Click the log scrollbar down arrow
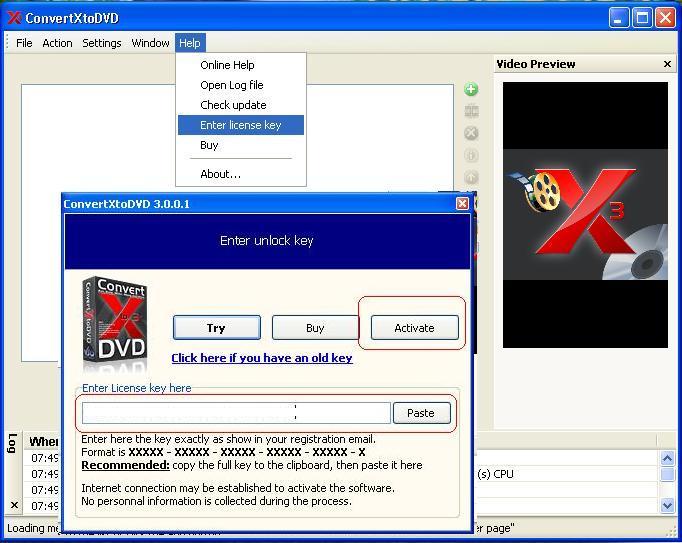 click(x=667, y=505)
